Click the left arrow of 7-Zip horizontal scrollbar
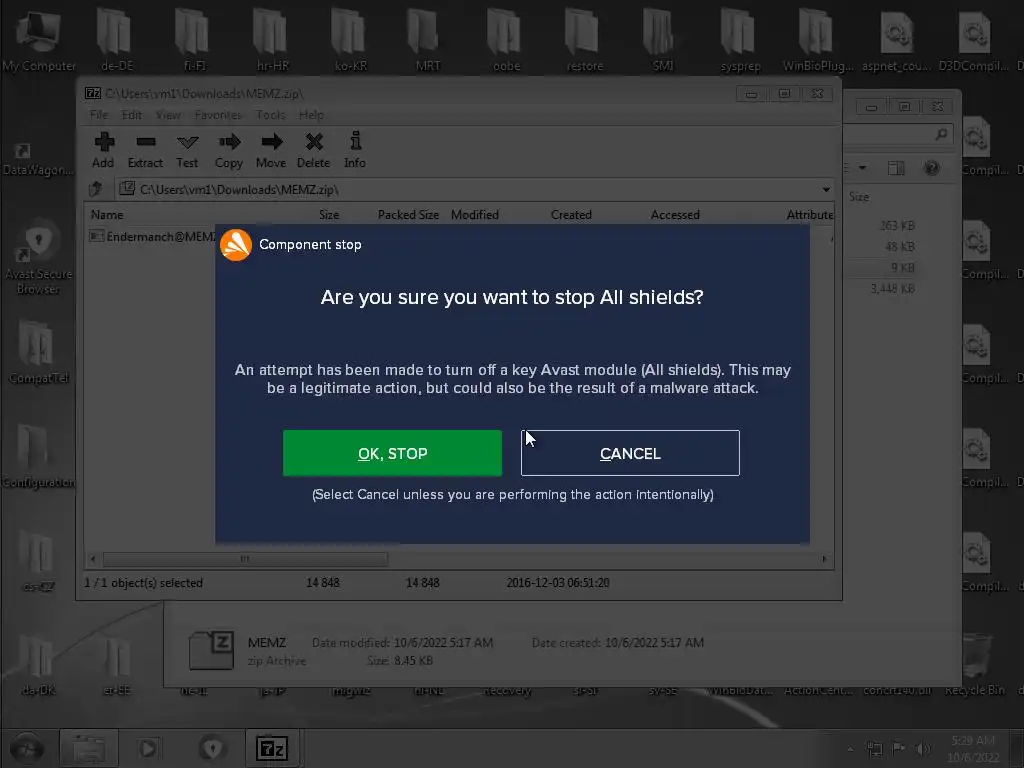This screenshot has width=1024, height=768. pos(93,559)
